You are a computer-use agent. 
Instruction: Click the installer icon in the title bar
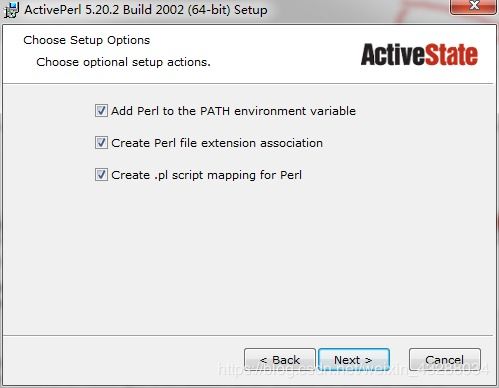[11, 10]
